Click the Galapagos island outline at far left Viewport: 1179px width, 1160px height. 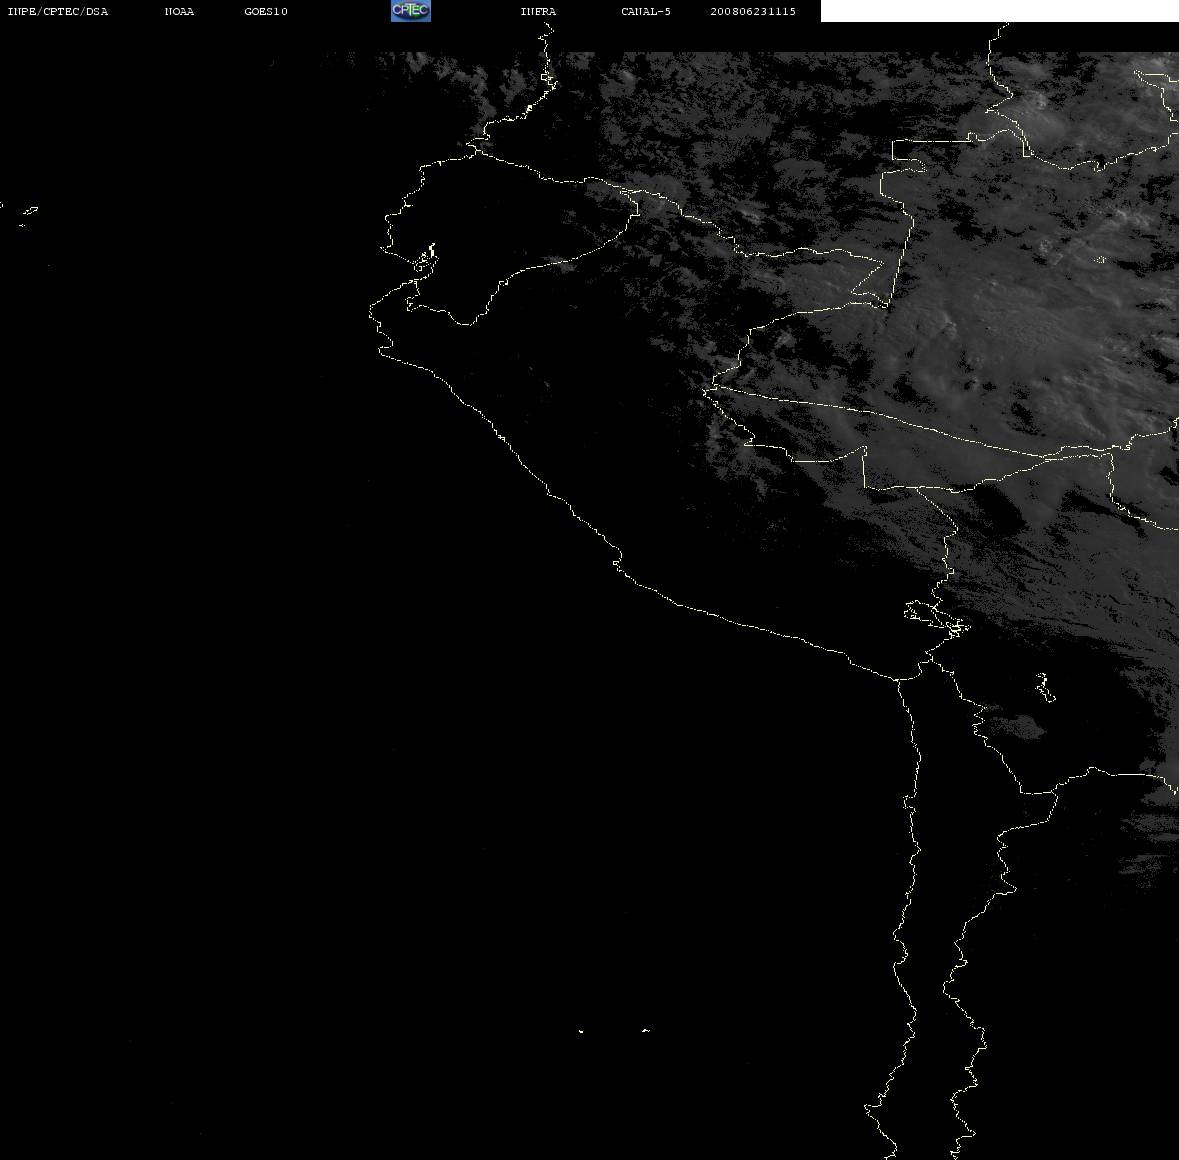[x=30, y=211]
